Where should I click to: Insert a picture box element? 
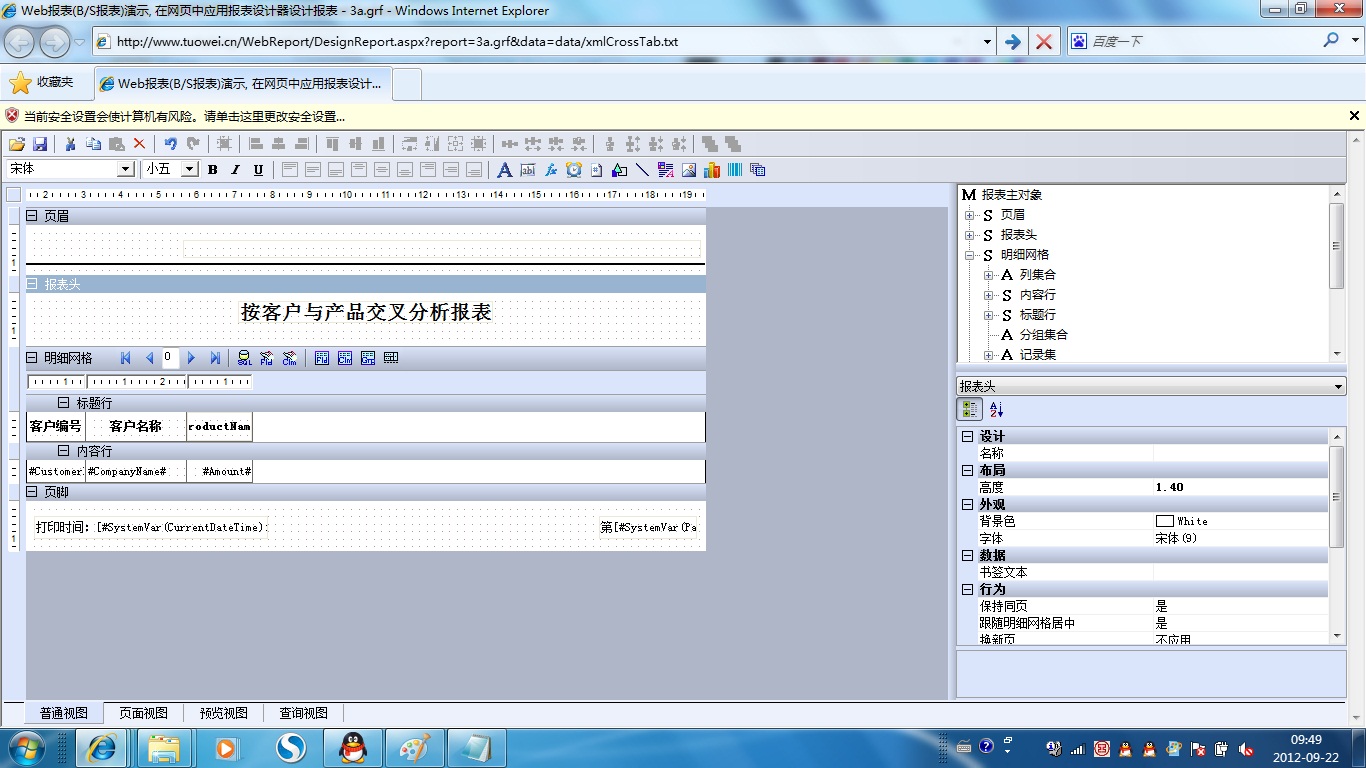pyautogui.click(x=689, y=170)
